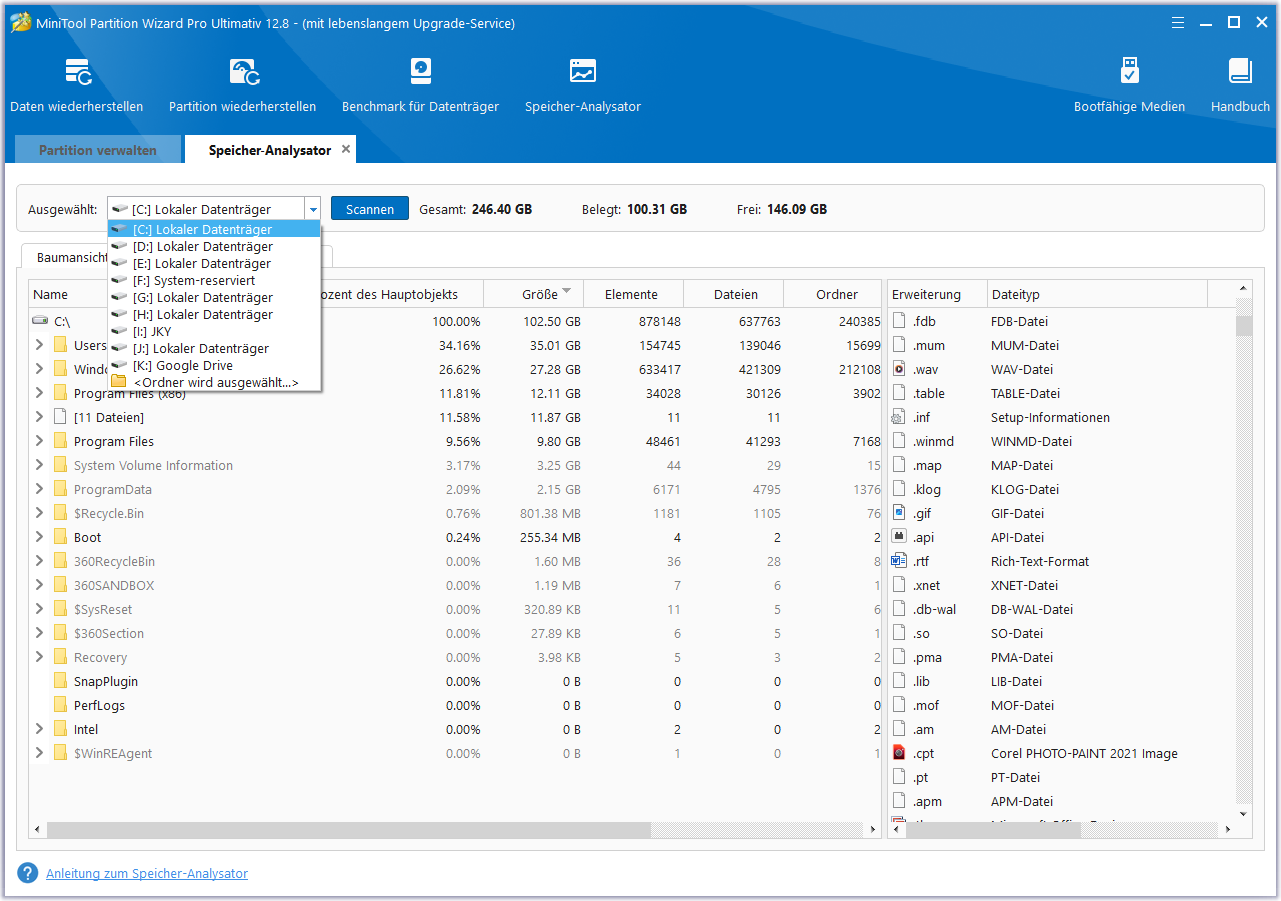Click the tree view horizontal scrollbar
The height and width of the screenshot is (901, 1281).
click(x=348, y=830)
